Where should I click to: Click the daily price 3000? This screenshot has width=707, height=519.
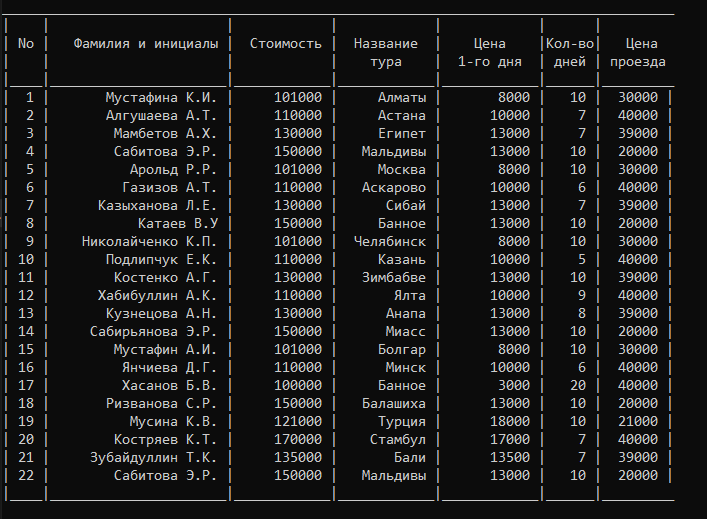(x=514, y=386)
